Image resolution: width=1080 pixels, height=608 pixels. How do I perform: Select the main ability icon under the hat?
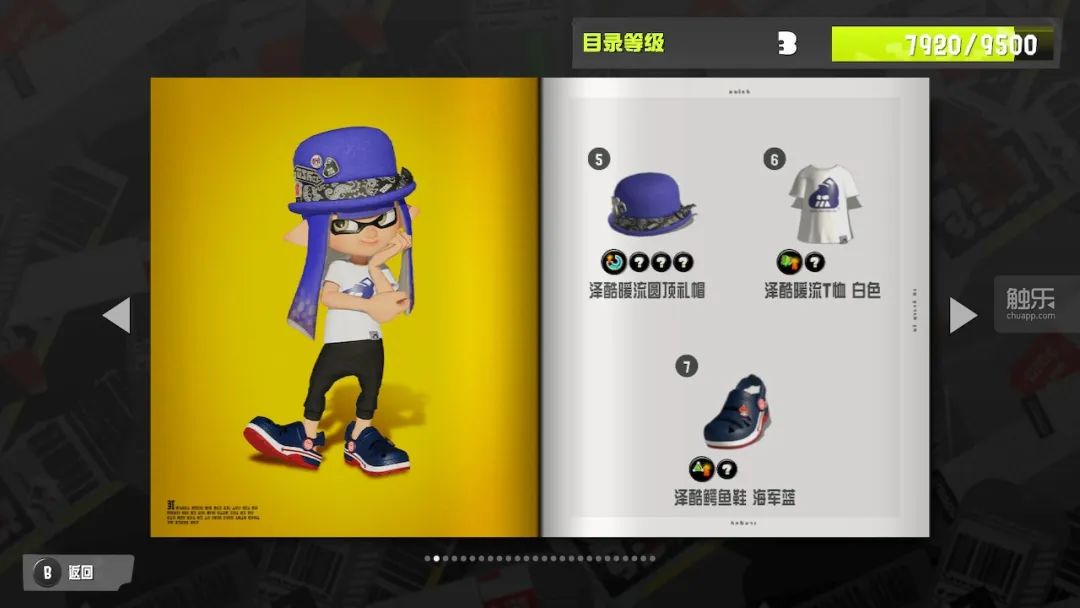pyautogui.click(x=613, y=262)
